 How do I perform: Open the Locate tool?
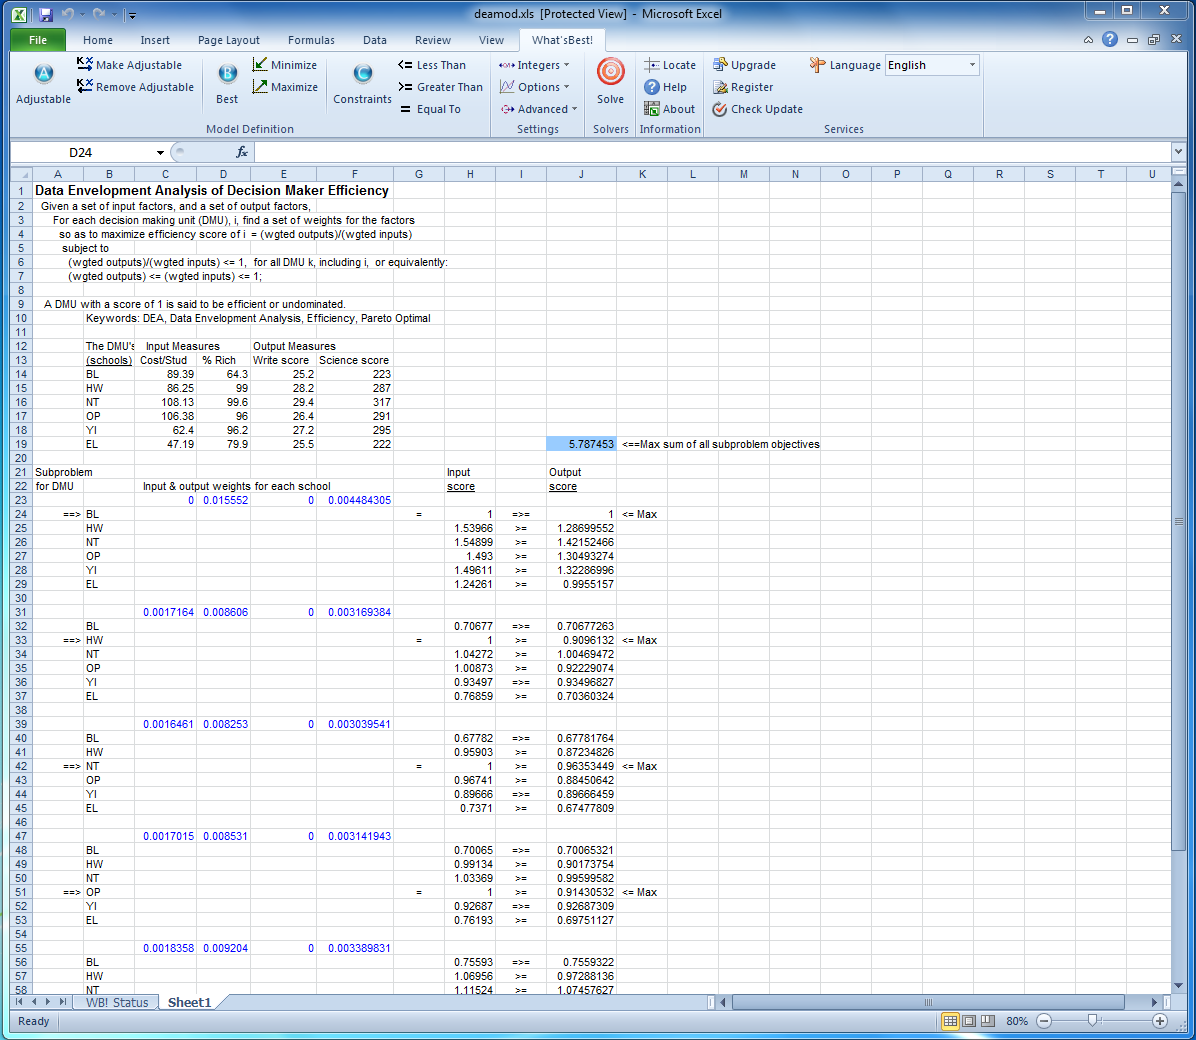coord(670,65)
